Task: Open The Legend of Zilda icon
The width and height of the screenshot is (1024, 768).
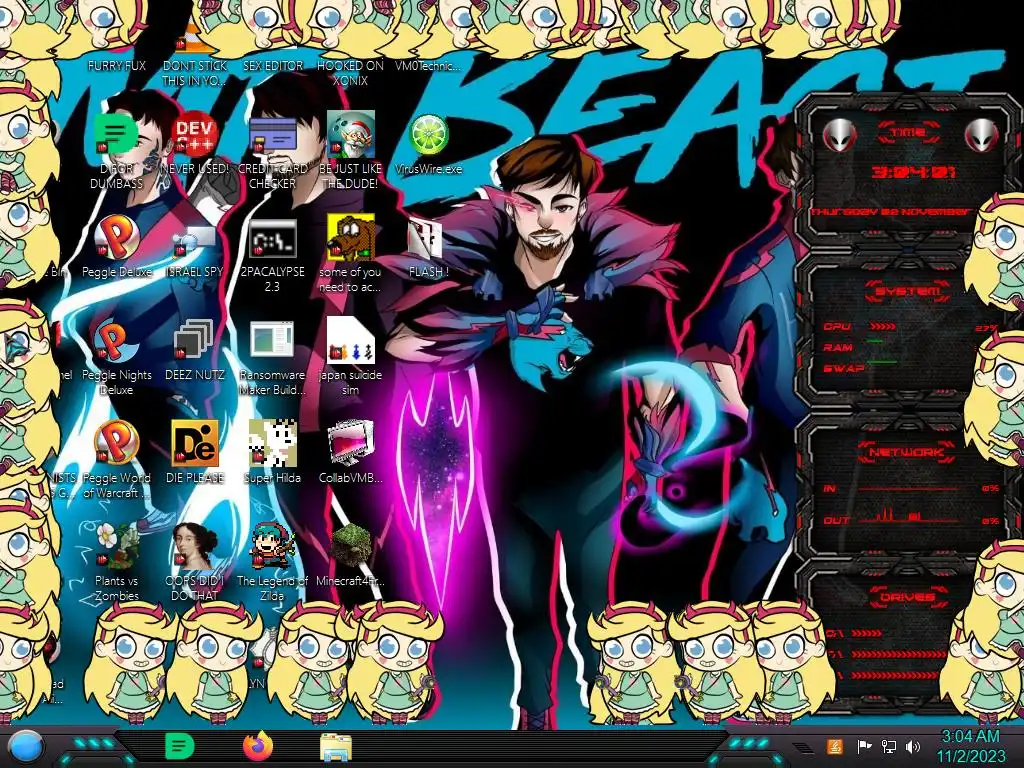Action: point(272,546)
